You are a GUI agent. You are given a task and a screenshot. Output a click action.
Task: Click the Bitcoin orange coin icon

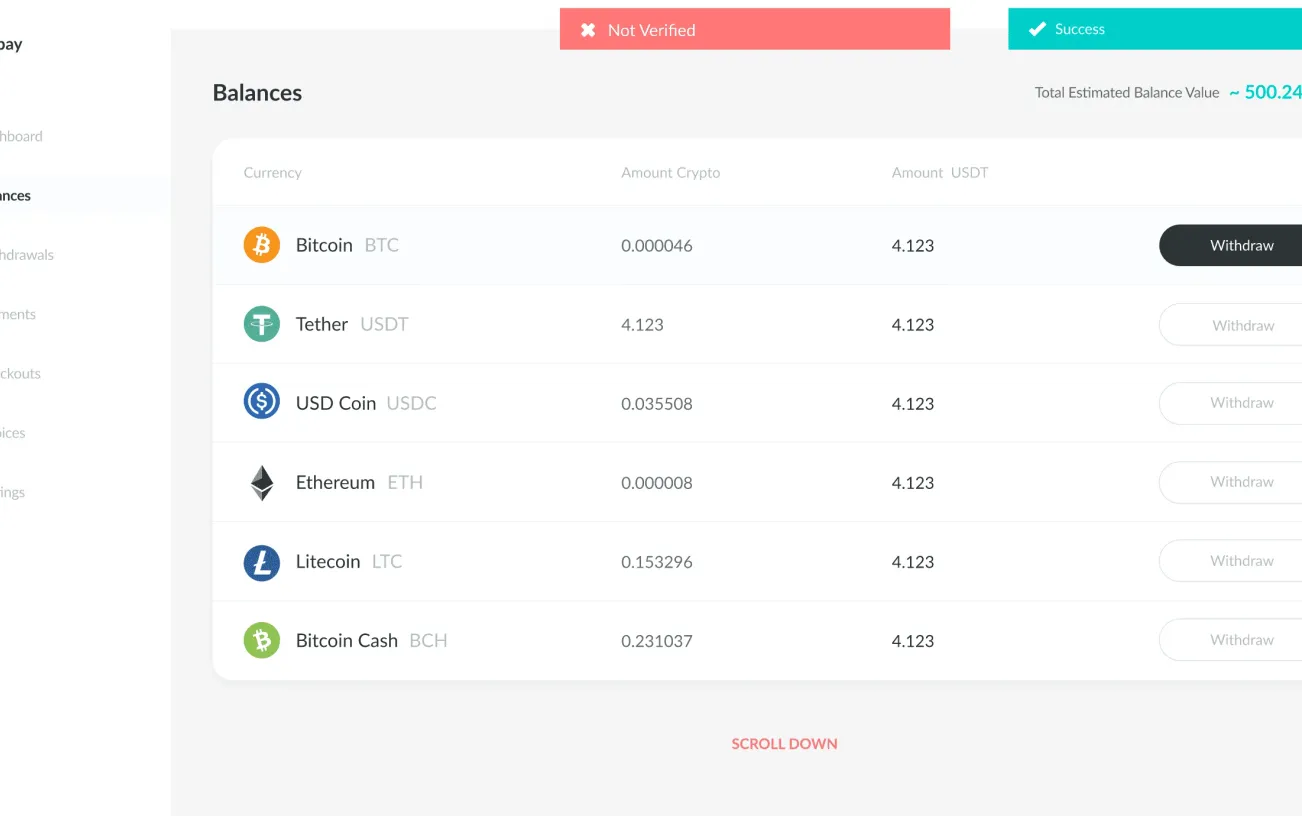click(262, 245)
